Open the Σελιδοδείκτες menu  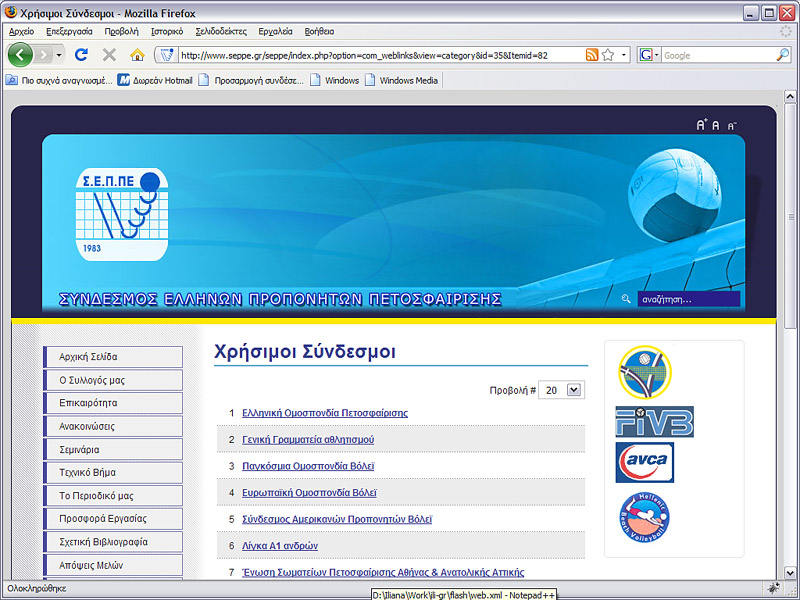click(221, 32)
